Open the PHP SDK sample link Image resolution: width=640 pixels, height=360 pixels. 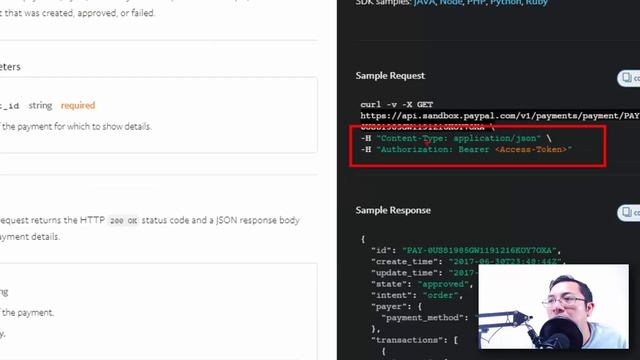click(x=476, y=2)
